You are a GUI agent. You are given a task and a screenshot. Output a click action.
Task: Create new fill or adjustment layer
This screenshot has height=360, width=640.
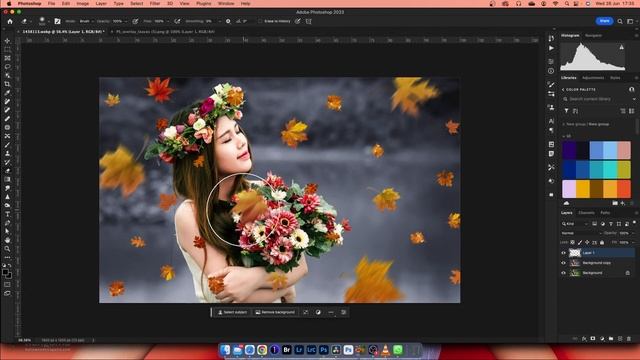point(602,339)
